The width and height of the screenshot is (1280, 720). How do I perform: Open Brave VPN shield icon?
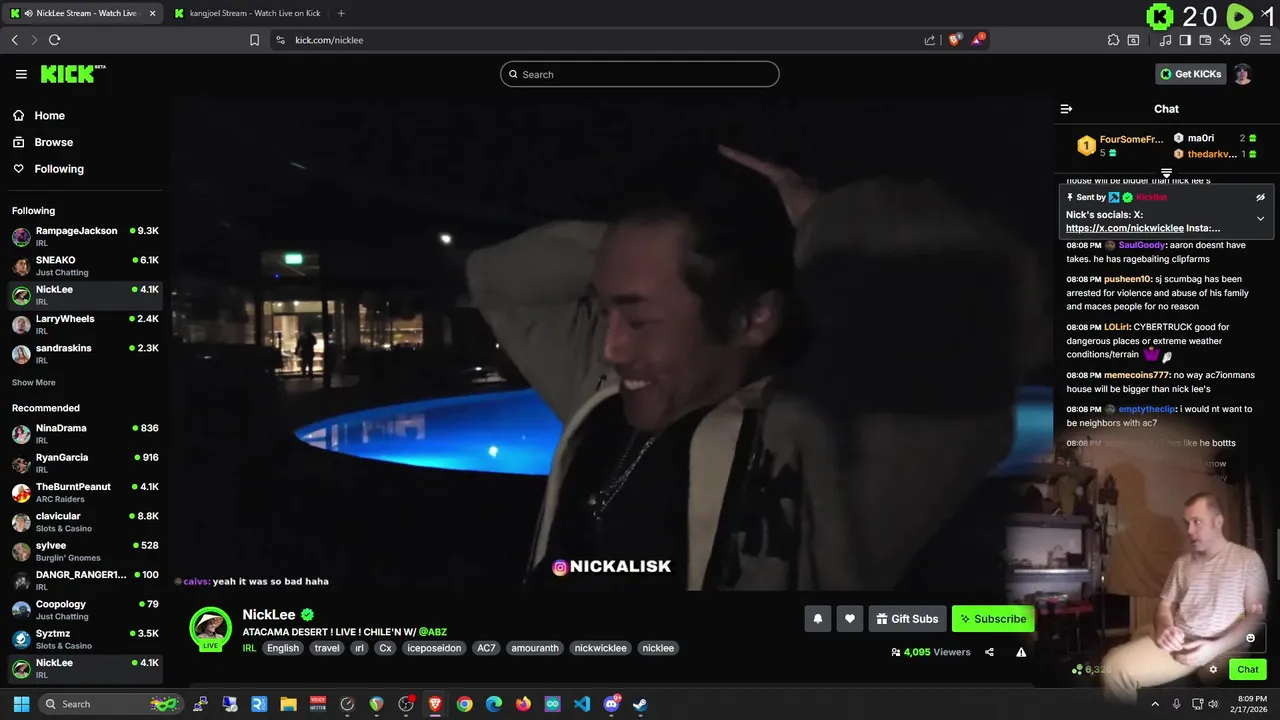(x=1245, y=40)
